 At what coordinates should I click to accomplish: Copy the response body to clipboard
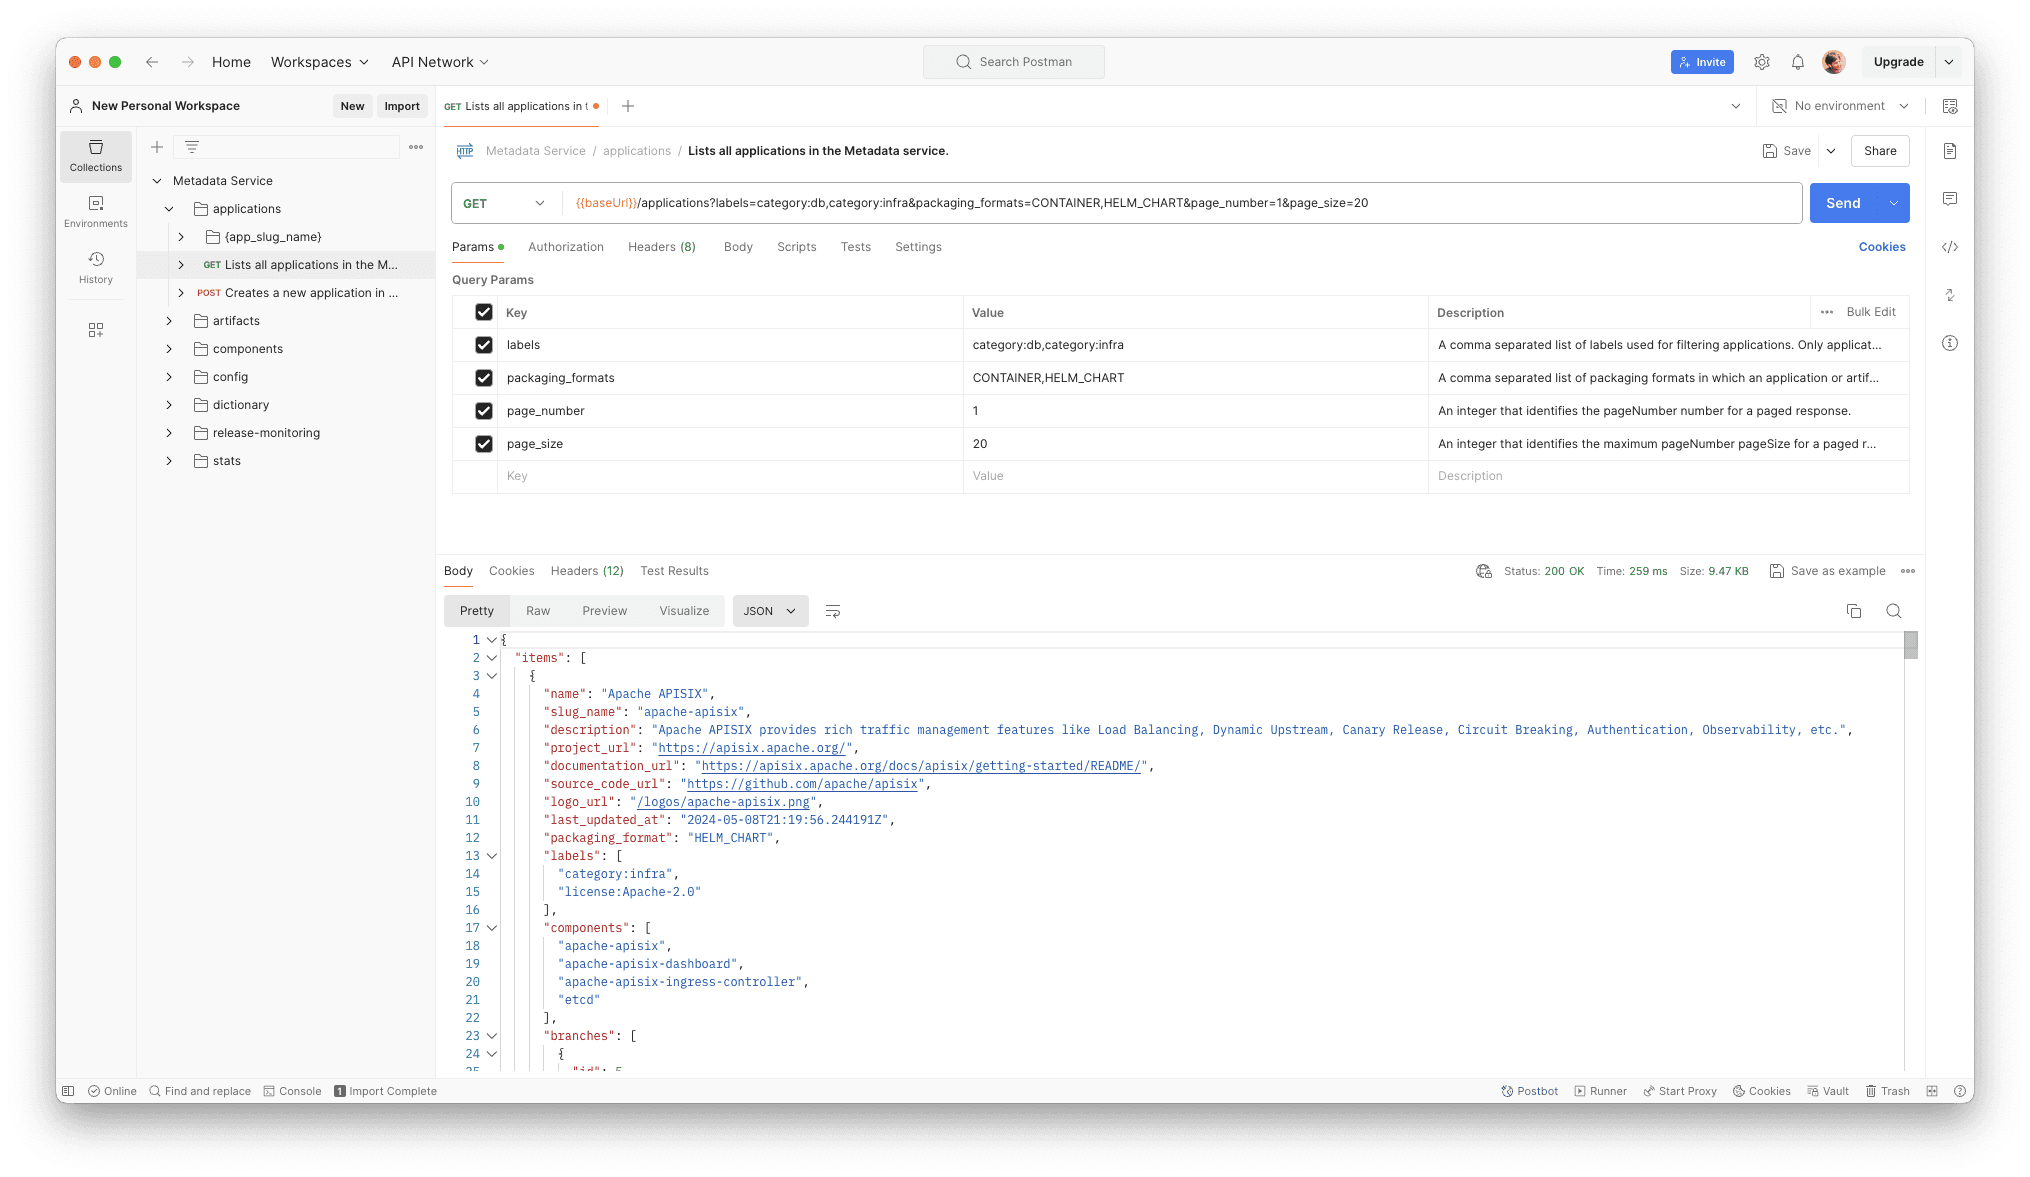(x=1854, y=610)
